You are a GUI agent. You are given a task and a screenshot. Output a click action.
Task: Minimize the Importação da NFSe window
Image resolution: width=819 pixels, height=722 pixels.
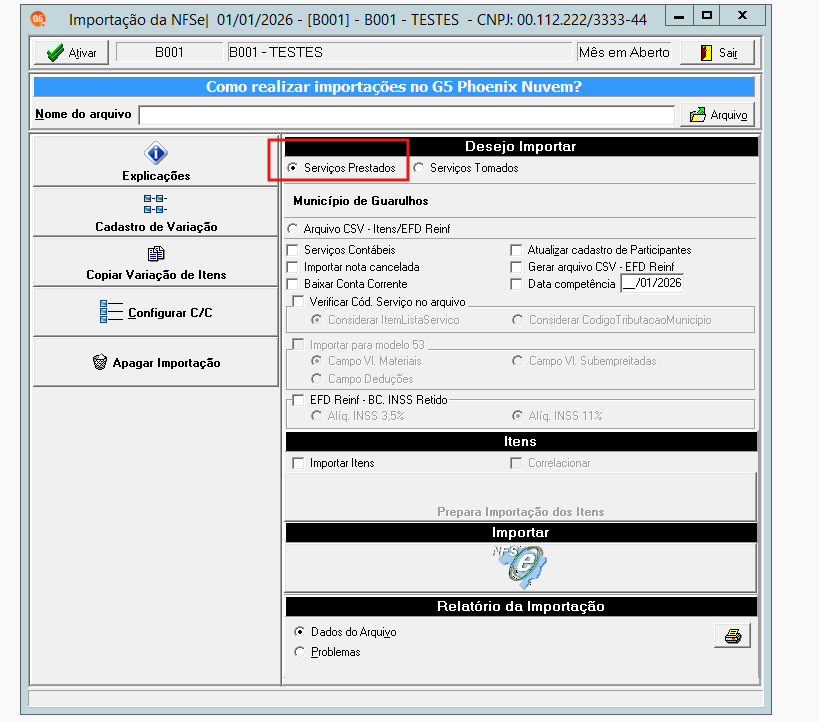pyautogui.click(x=679, y=16)
